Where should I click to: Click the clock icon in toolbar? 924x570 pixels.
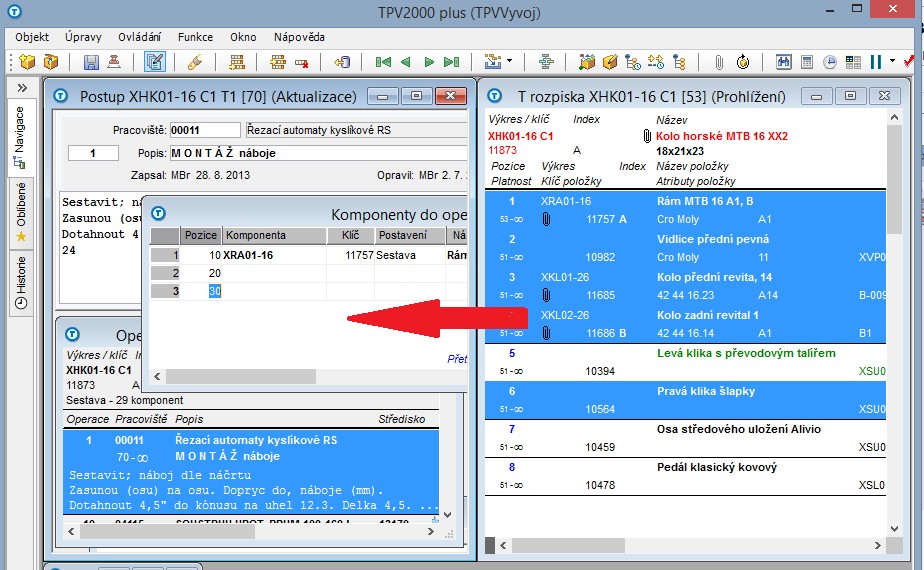(x=831, y=62)
